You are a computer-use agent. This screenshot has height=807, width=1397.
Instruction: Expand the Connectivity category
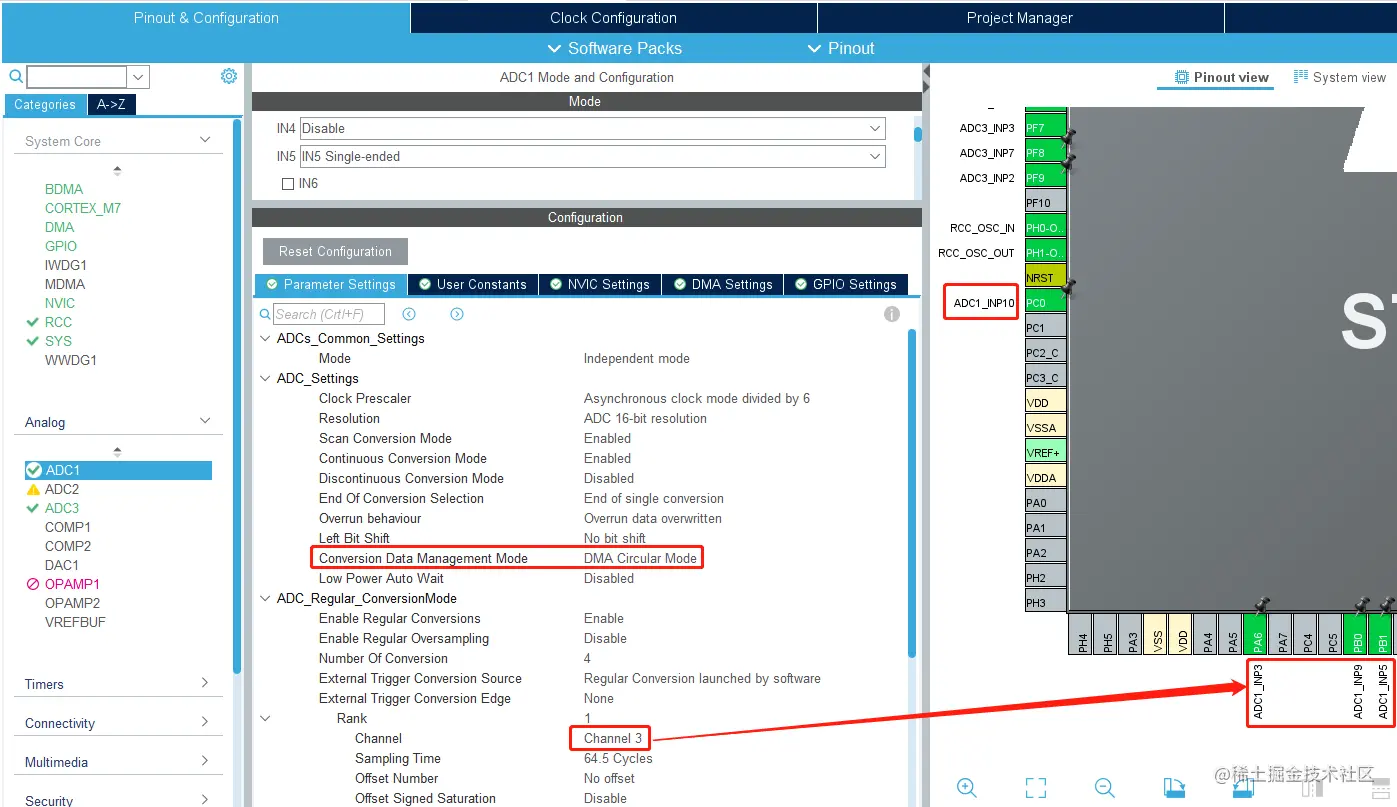coord(205,723)
